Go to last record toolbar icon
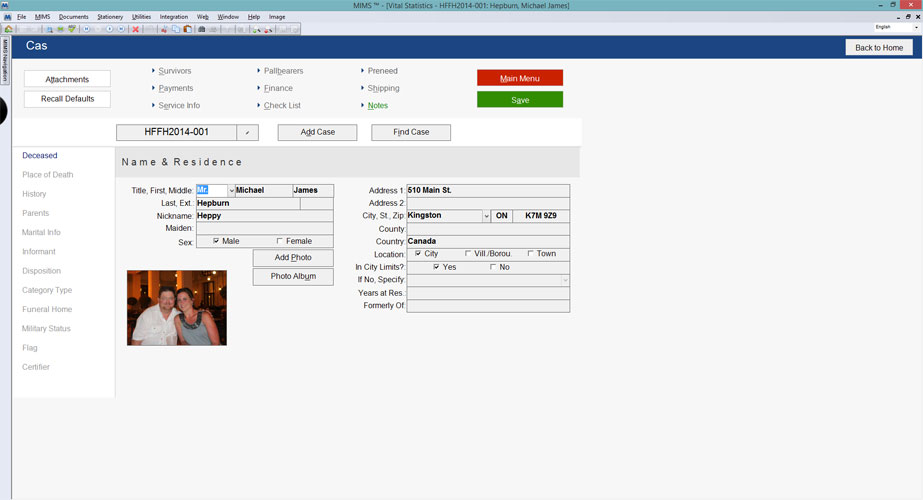 pos(121,29)
